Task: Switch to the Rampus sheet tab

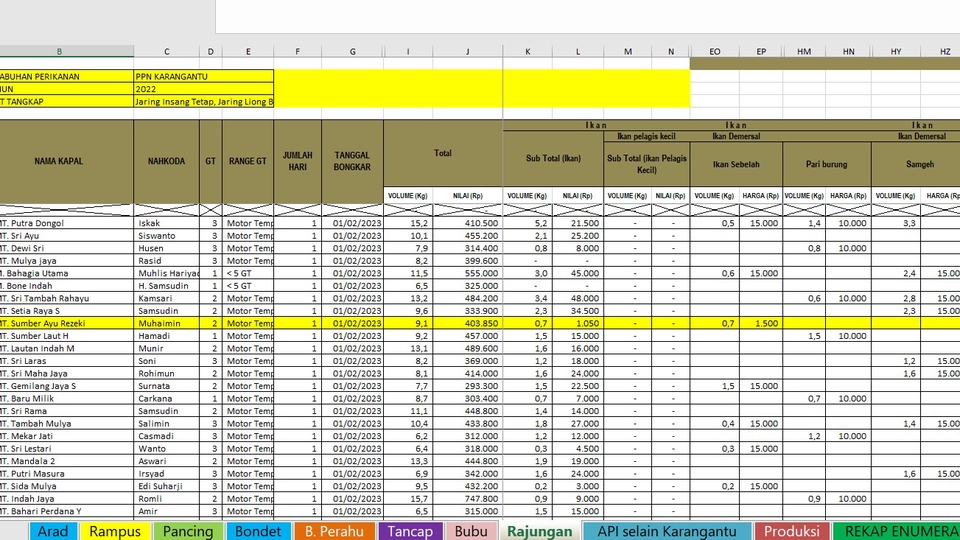Action: 115,531
